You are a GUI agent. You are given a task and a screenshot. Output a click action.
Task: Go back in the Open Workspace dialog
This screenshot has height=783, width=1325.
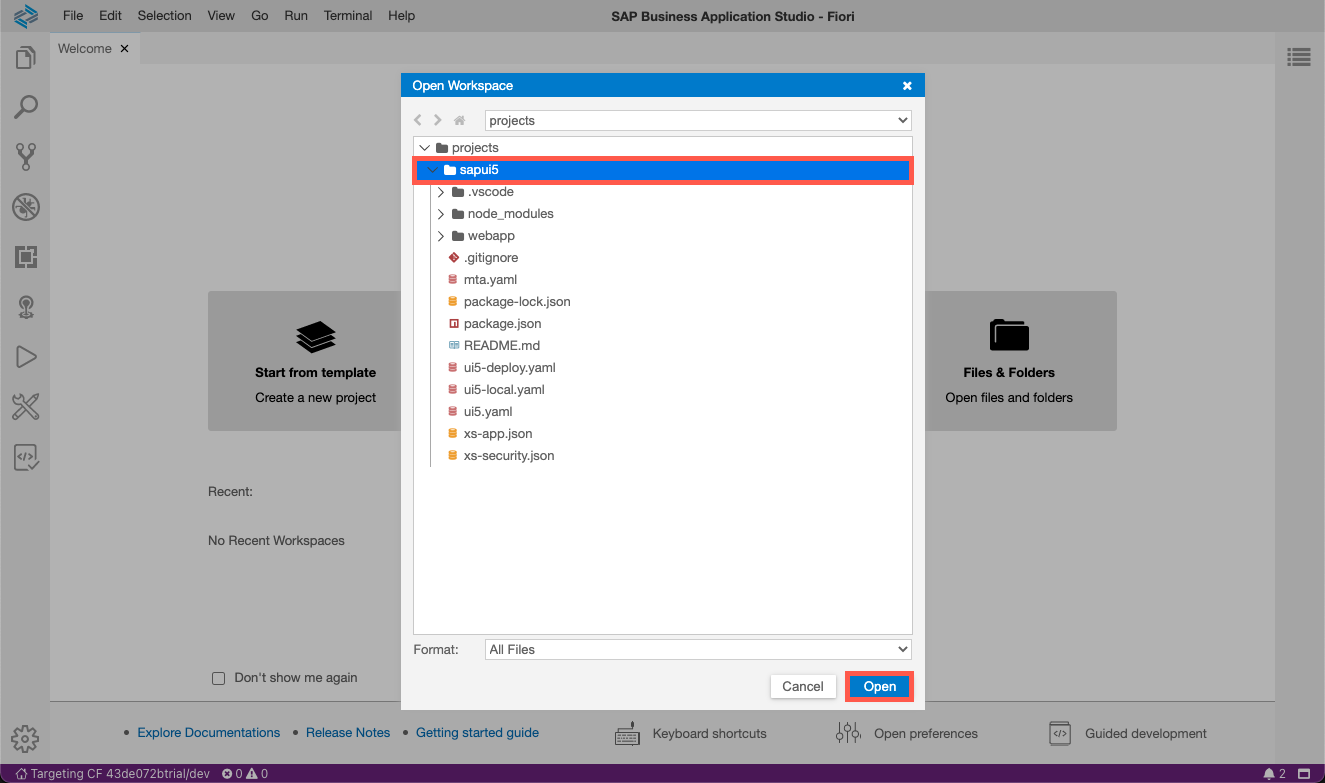tap(418, 120)
